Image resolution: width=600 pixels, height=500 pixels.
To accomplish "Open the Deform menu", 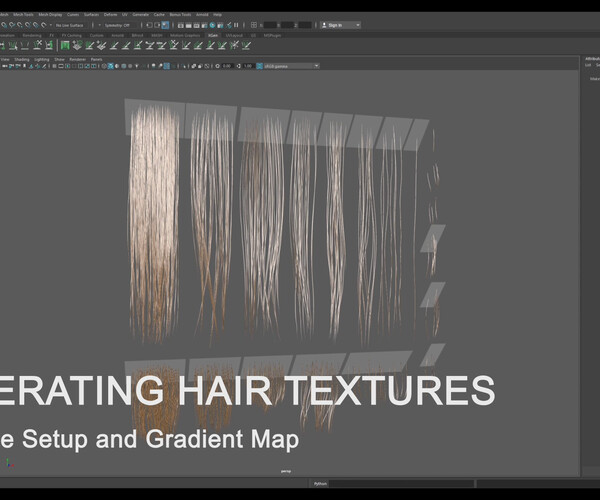I will 111,15.
